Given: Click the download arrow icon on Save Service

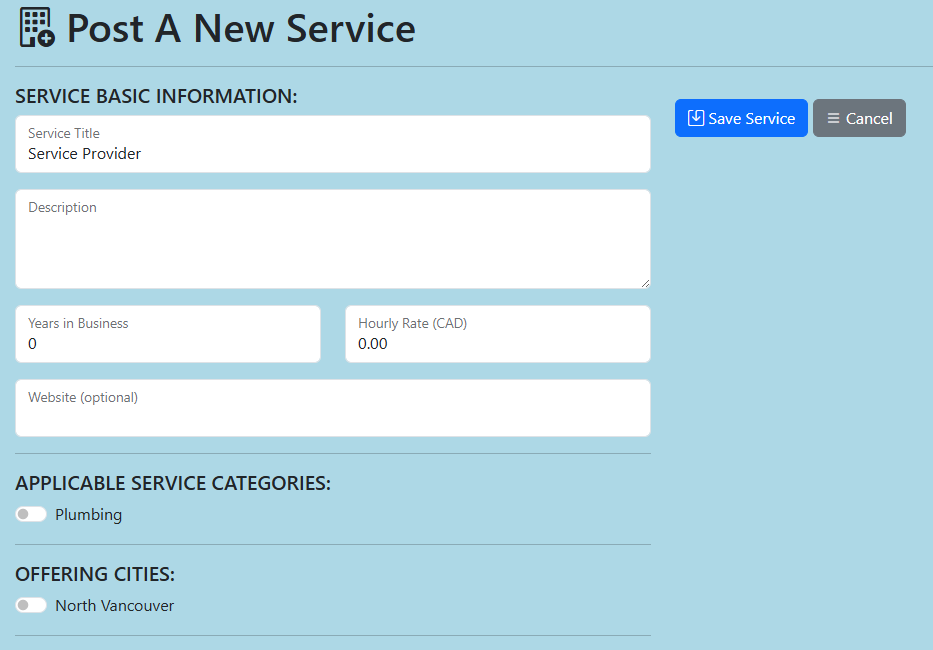Looking at the screenshot, I should [x=696, y=118].
